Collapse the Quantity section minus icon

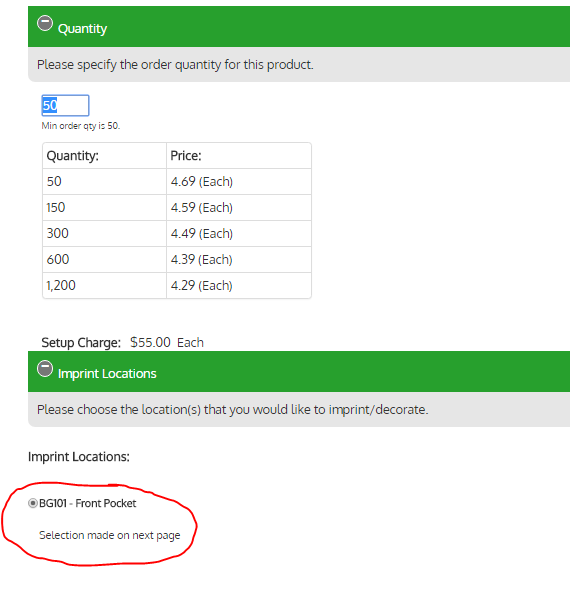(45, 23)
